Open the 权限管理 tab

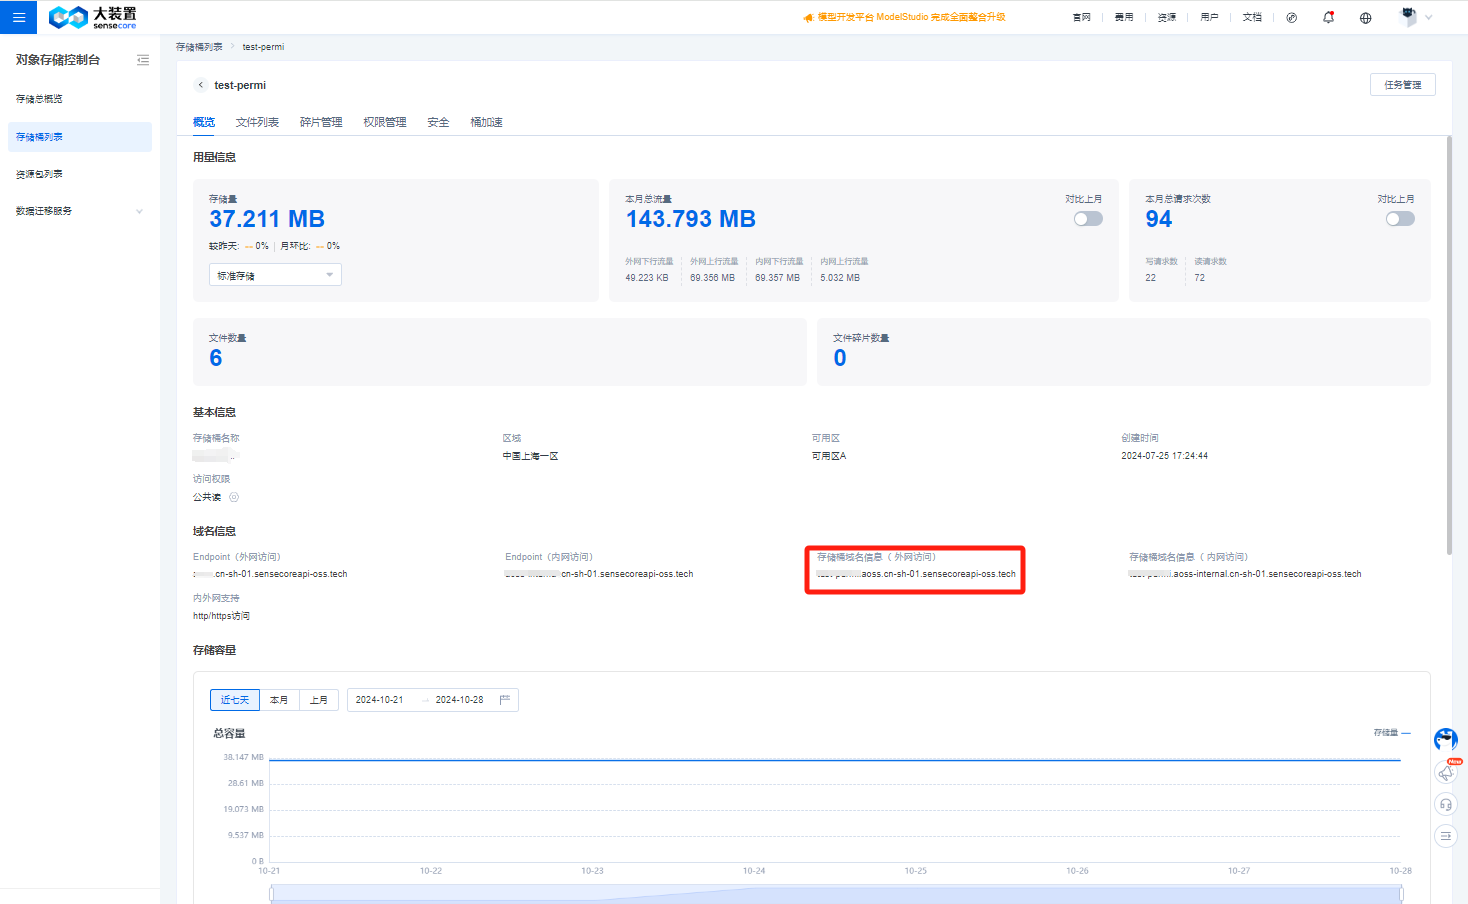tap(385, 122)
